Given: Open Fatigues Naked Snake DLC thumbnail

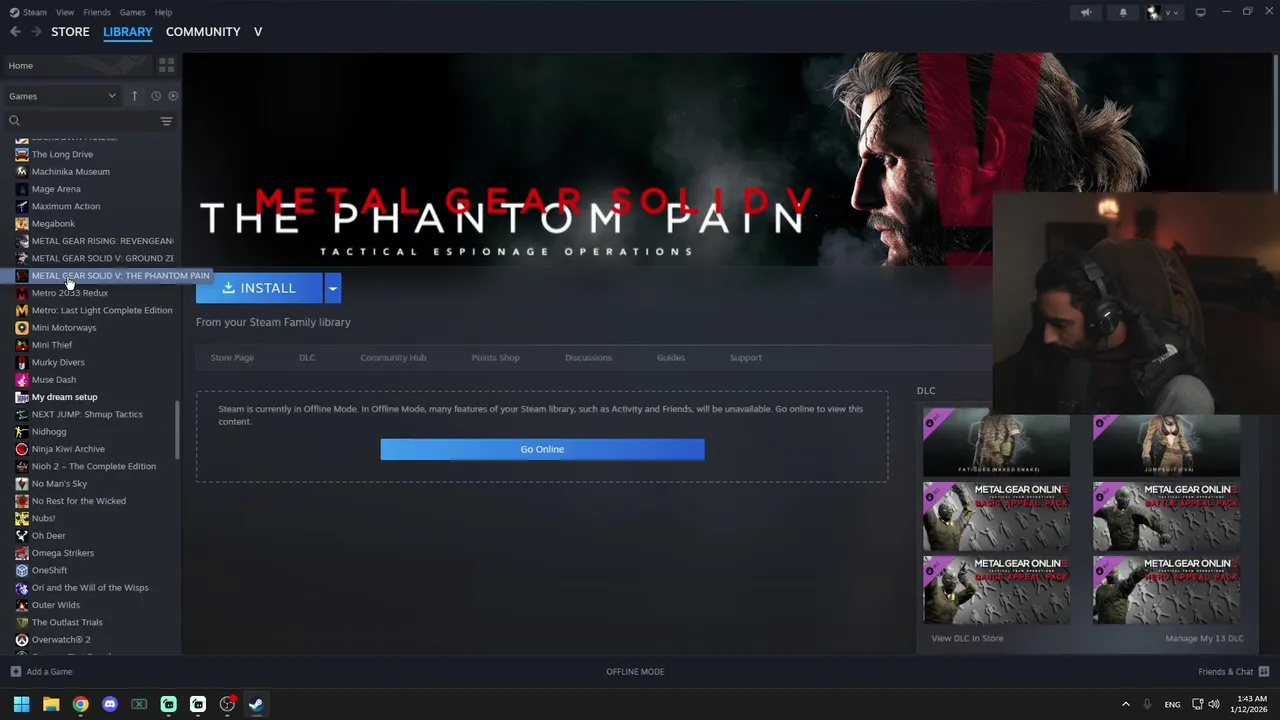Looking at the screenshot, I should [996, 443].
